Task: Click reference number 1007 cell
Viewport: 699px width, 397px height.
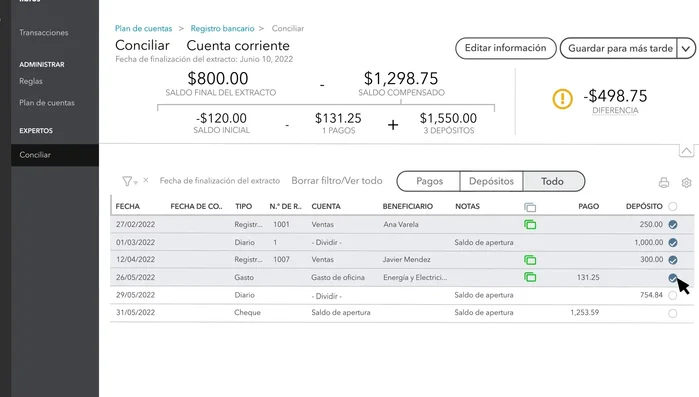Action: (281, 259)
